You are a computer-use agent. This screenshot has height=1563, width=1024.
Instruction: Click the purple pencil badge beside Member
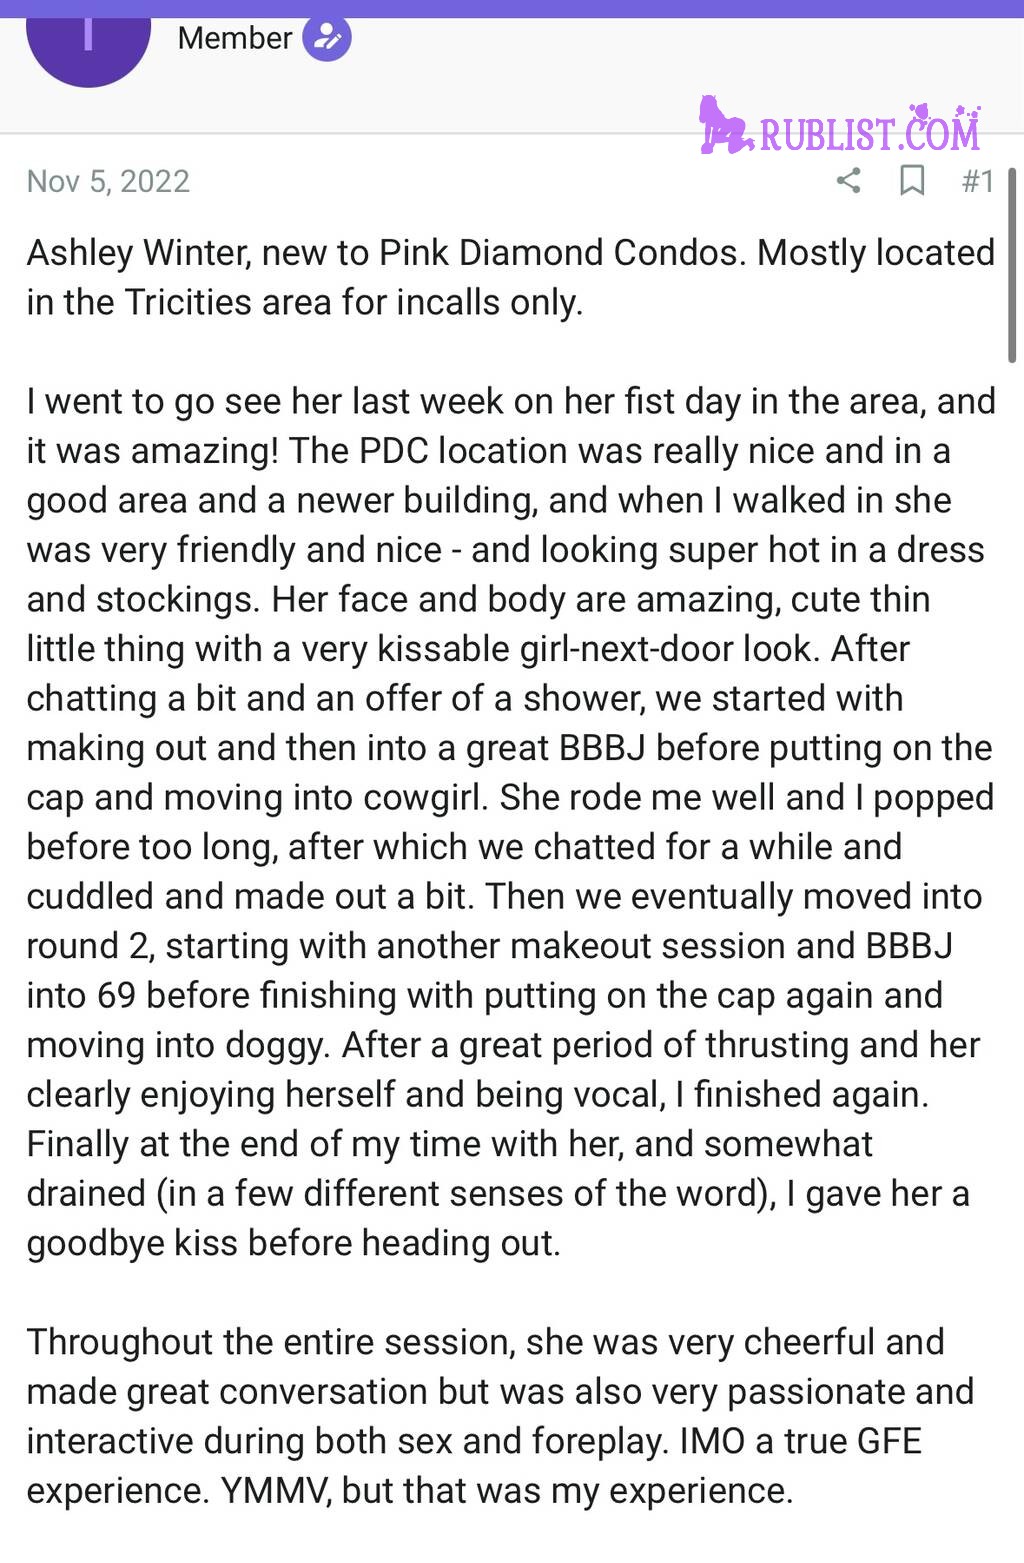327,38
